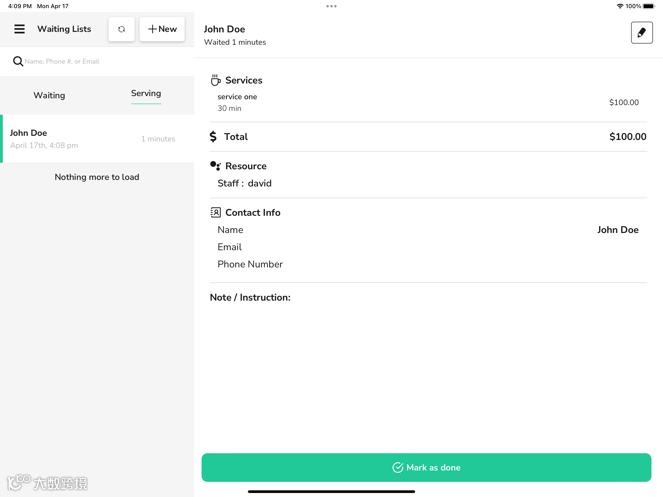663x497 pixels.
Task: Click the '30 min' duration text
Action: pos(230,108)
